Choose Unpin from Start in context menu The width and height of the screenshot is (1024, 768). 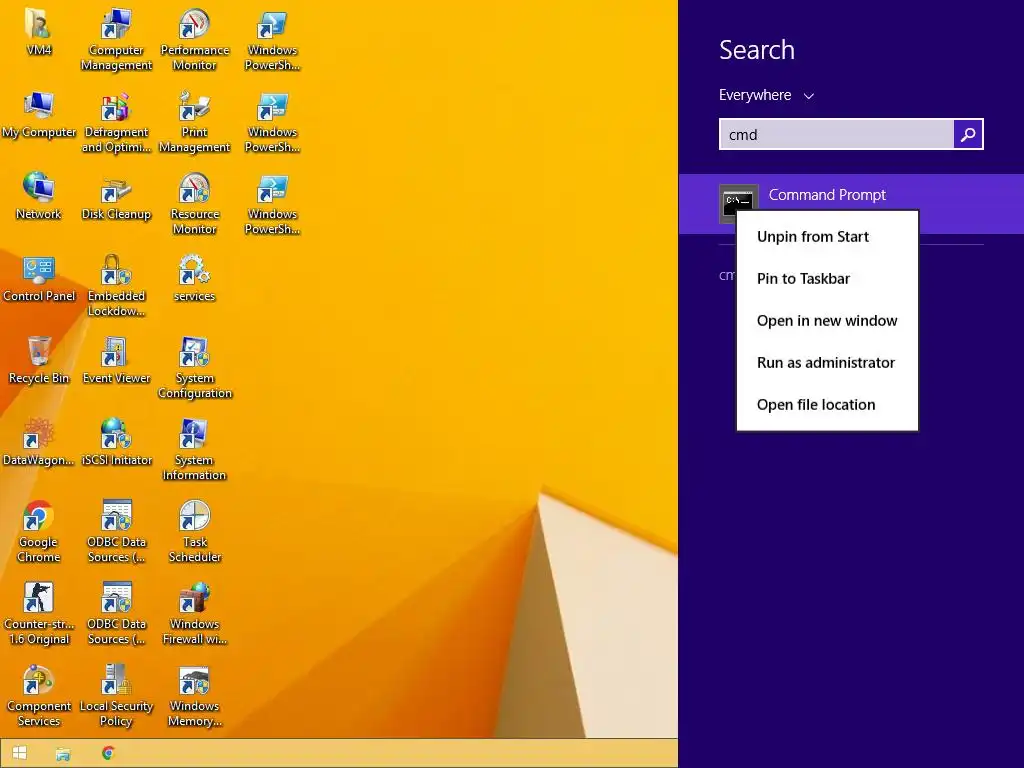click(x=827, y=236)
